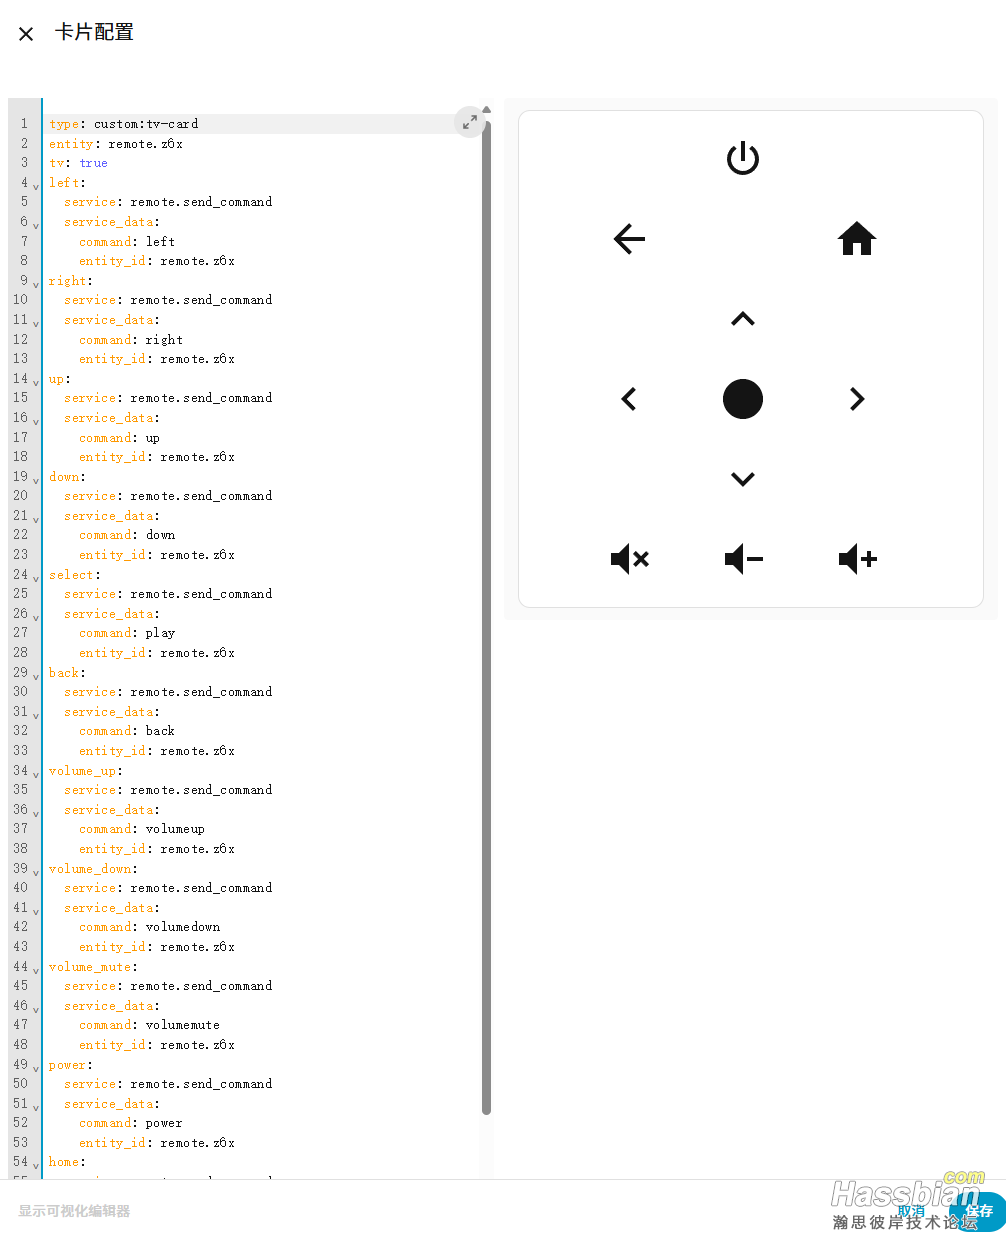
Task: Click the down chevron on the d-pad
Action: tap(742, 478)
